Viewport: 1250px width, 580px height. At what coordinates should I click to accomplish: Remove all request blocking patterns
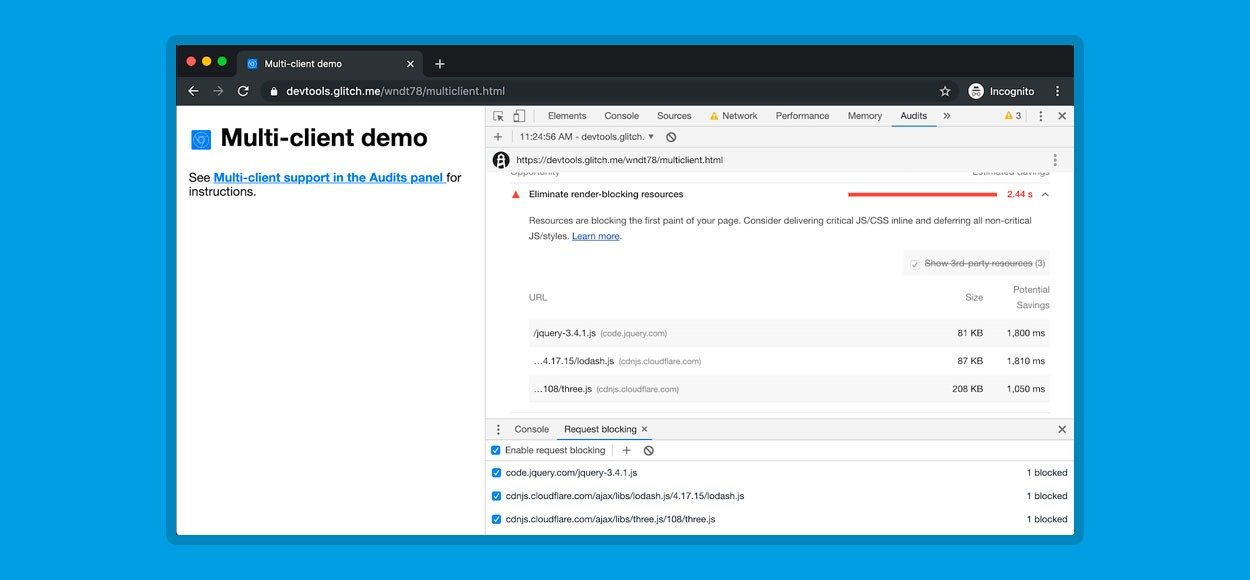pyautogui.click(x=649, y=451)
